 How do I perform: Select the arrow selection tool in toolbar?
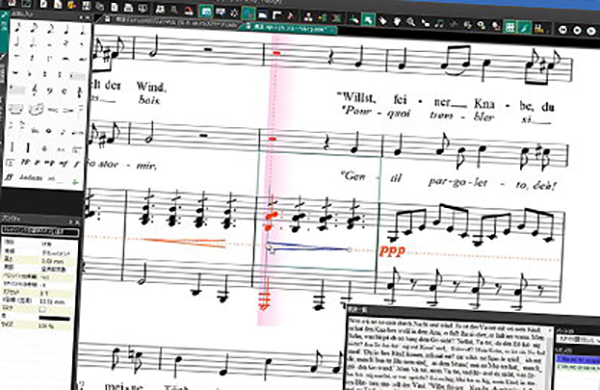(368, 20)
